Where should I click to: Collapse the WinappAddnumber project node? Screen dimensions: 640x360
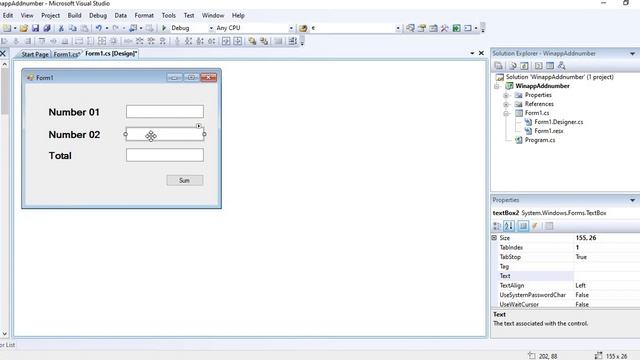click(x=497, y=86)
